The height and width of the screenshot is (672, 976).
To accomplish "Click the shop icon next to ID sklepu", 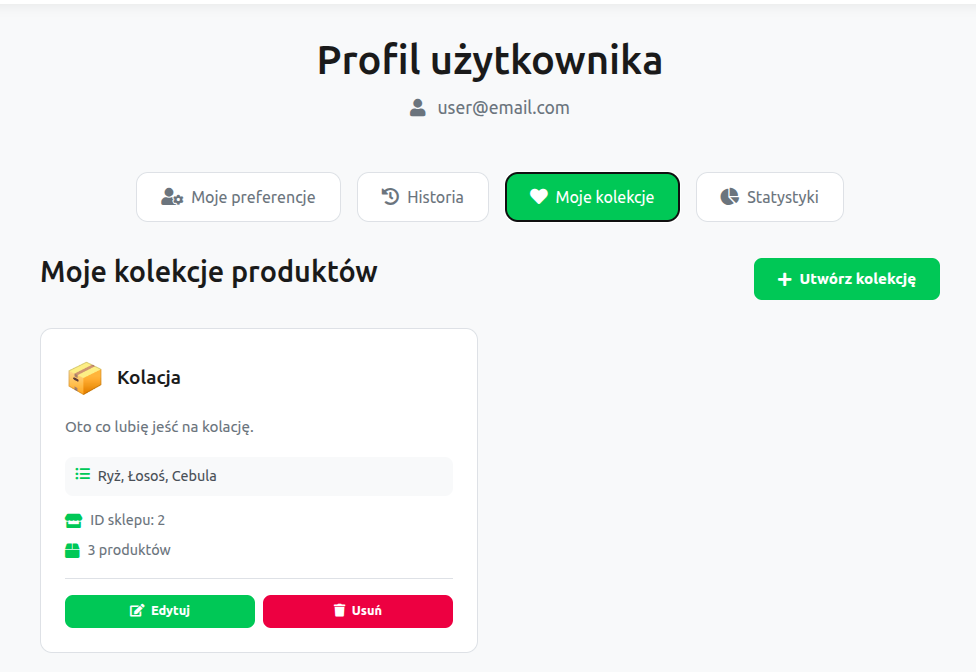I will (71, 519).
